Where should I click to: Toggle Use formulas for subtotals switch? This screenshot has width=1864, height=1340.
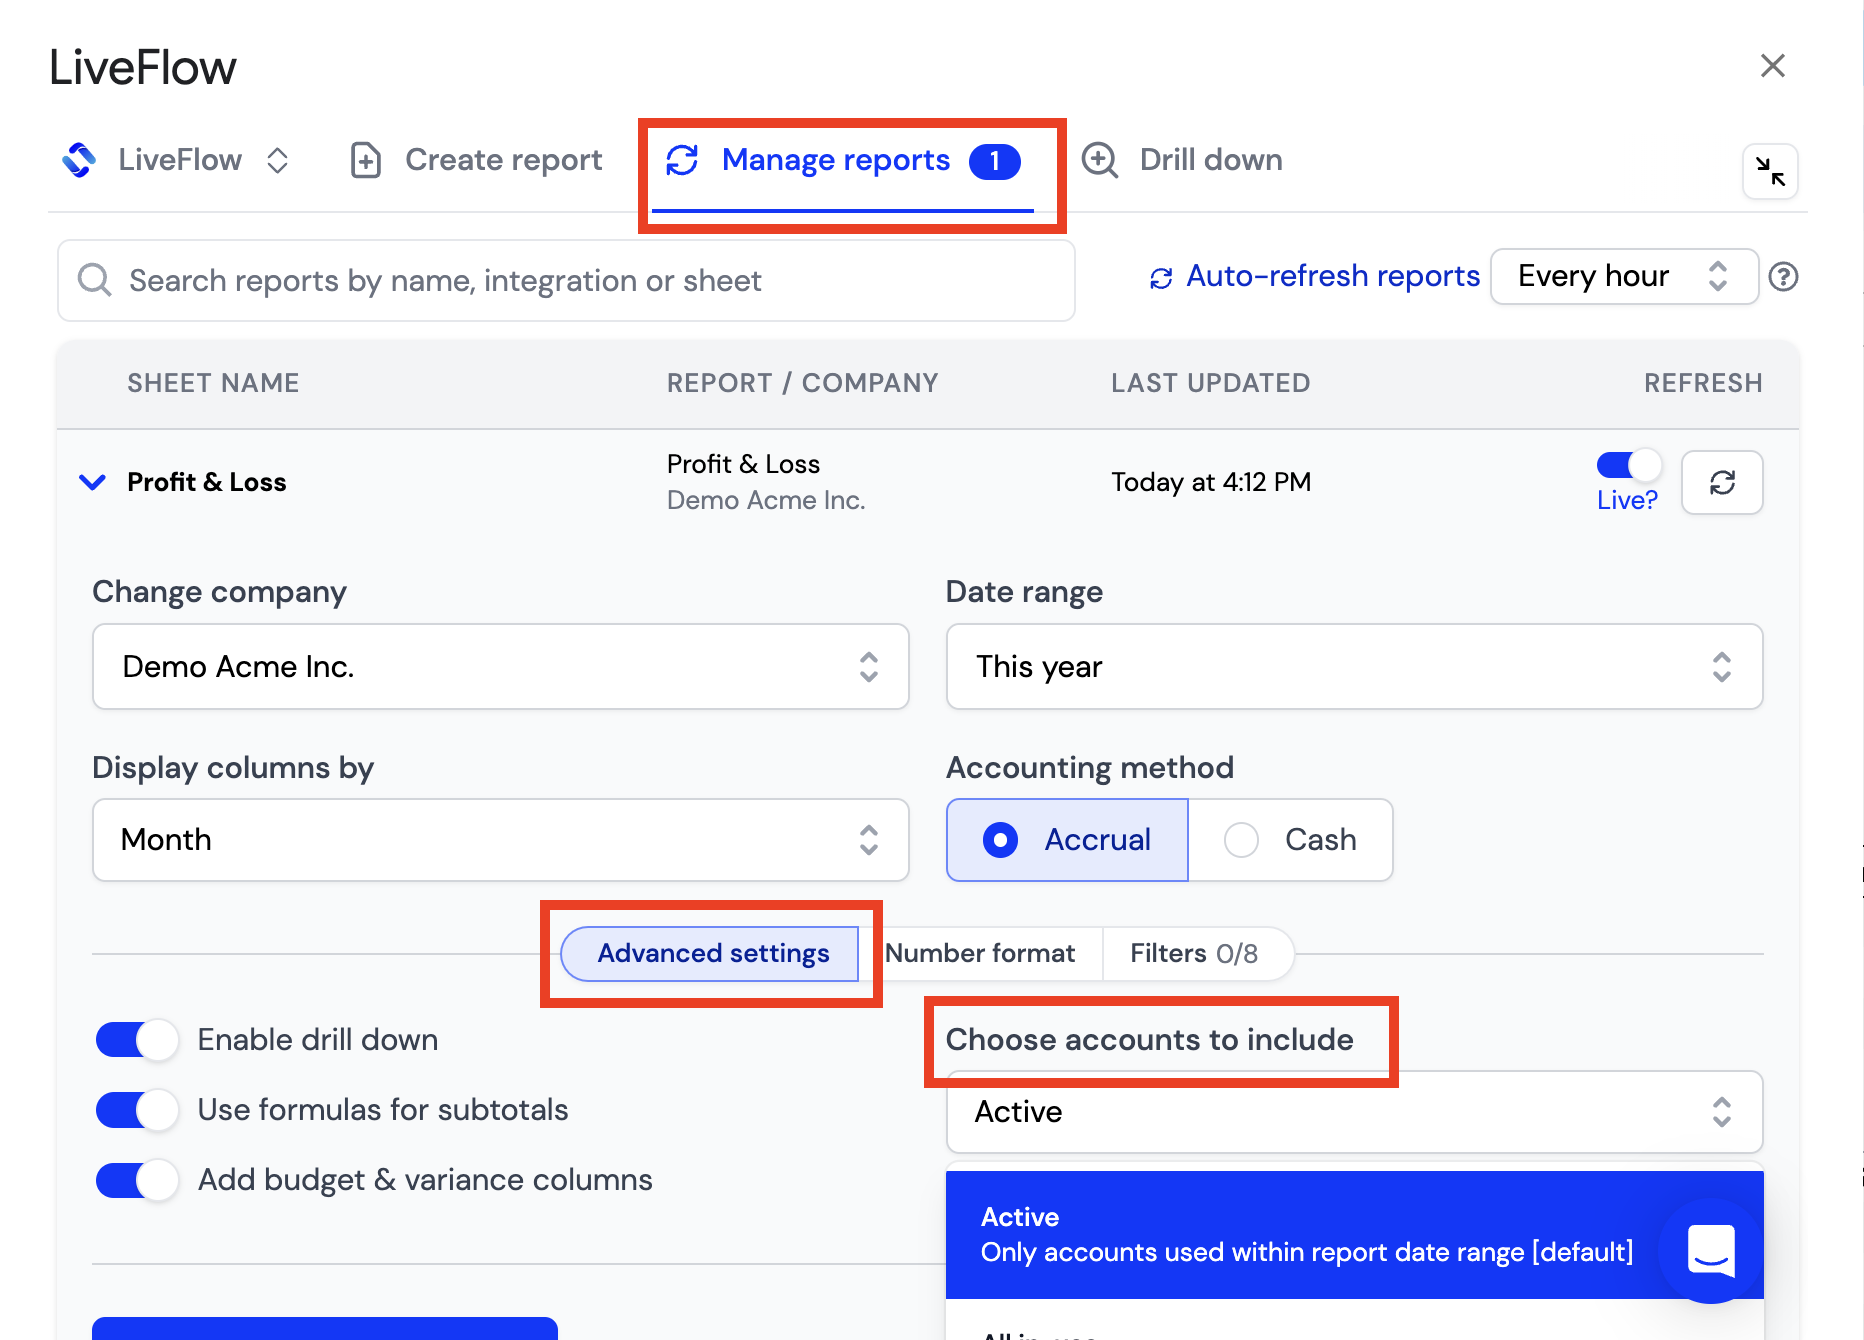[x=137, y=1110]
